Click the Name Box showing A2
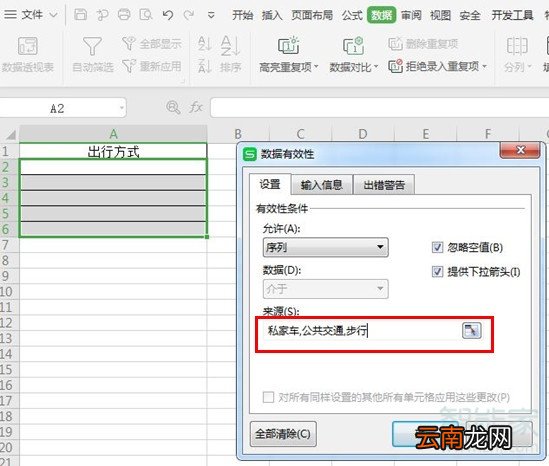 coord(58,108)
